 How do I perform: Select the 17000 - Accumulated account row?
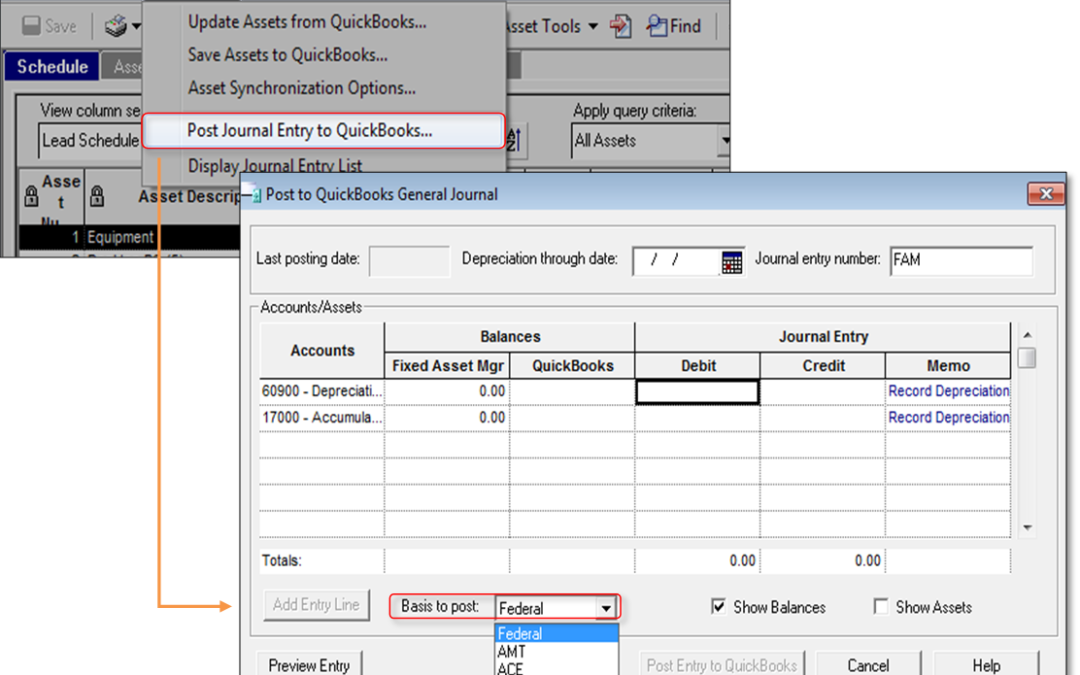click(x=322, y=417)
